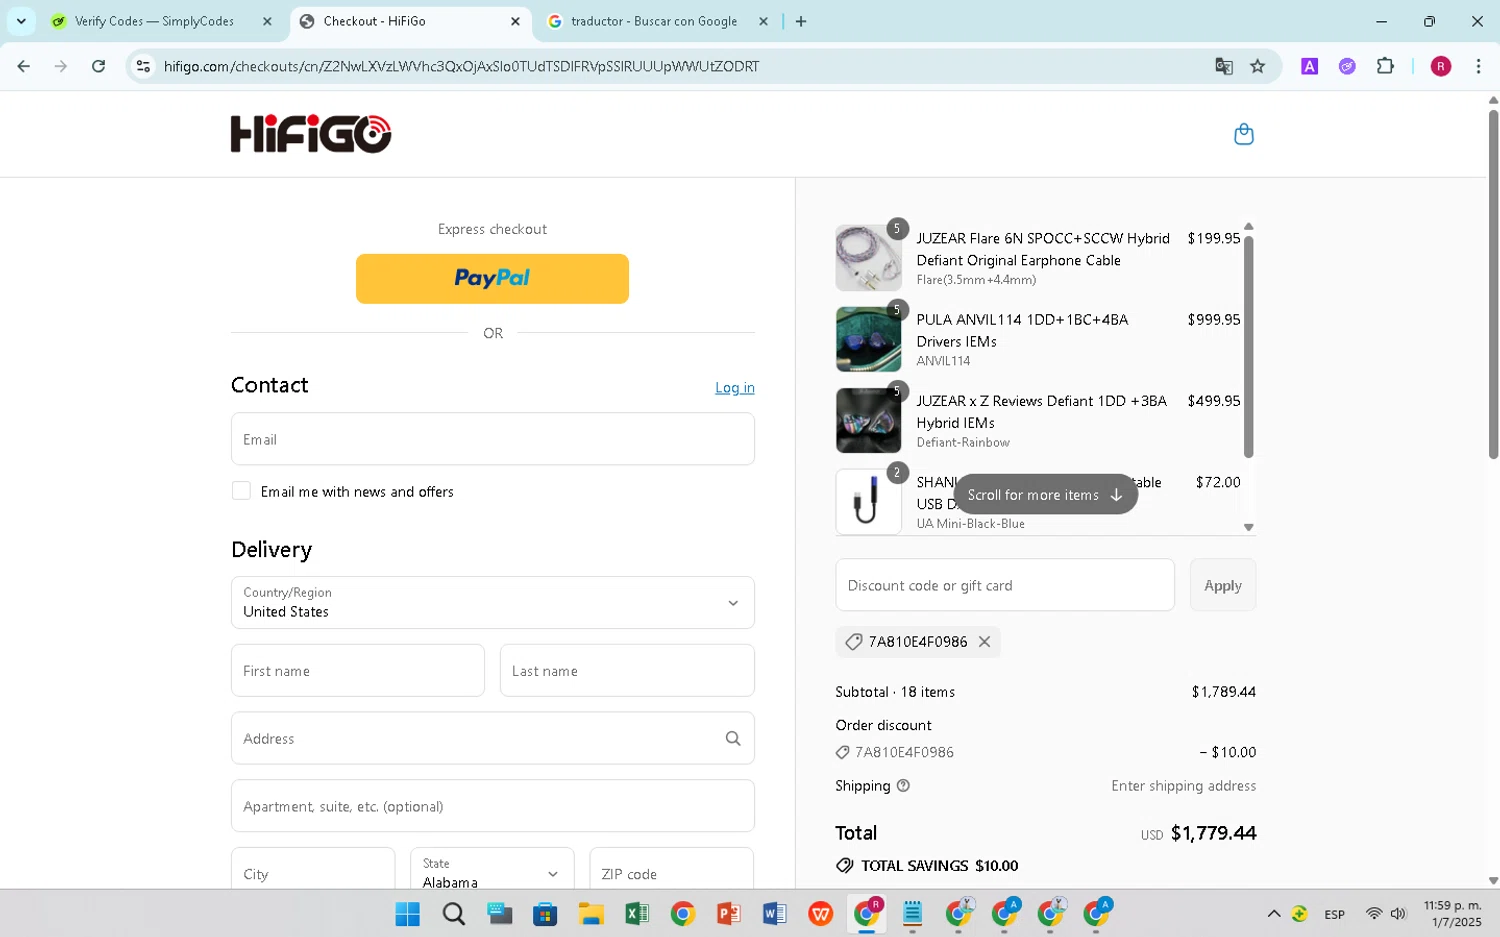Open Windows taskbar search
1500x937 pixels.
point(454,914)
